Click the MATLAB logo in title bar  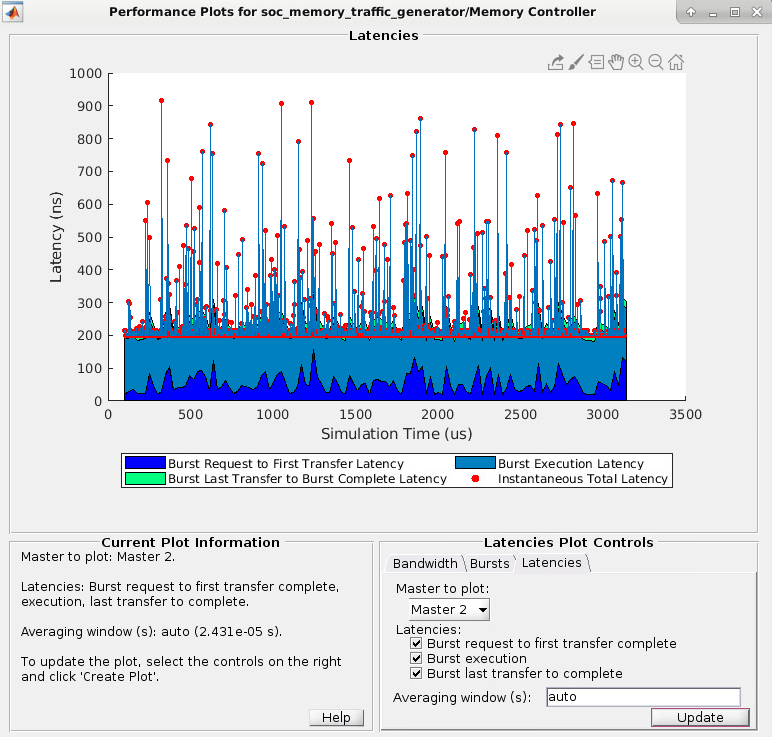[x=12, y=12]
